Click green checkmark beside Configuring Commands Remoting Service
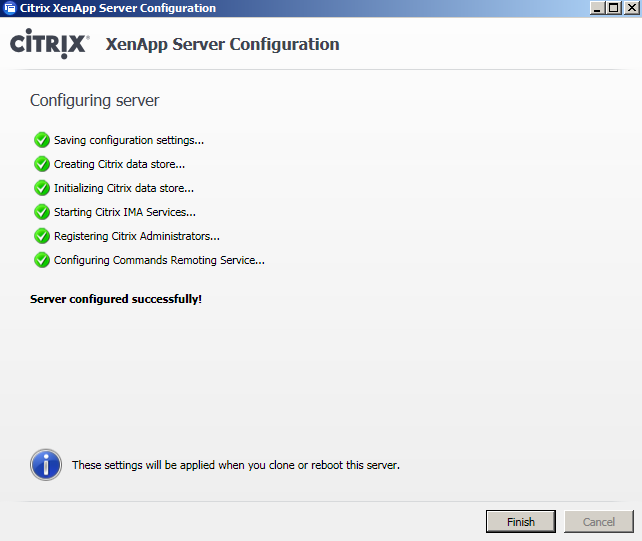 click(x=42, y=260)
